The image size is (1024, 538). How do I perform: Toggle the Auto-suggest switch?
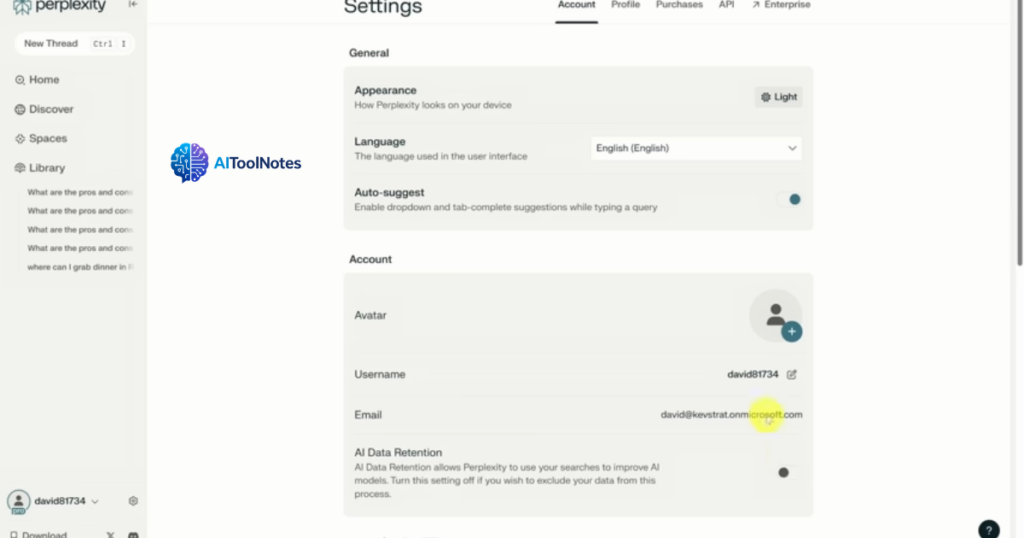(x=789, y=199)
